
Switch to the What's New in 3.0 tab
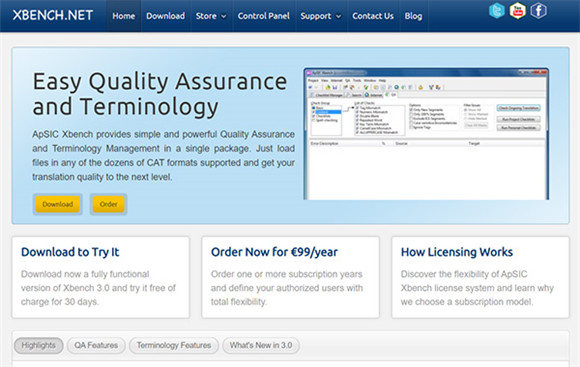pos(261,345)
